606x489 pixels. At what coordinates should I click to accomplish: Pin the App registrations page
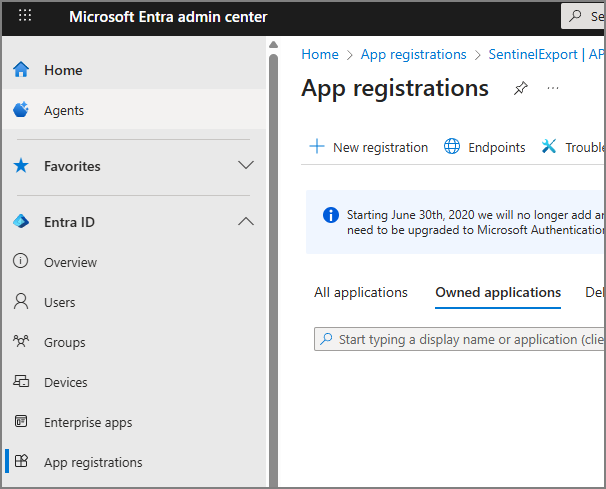click(x=521, y=88)
